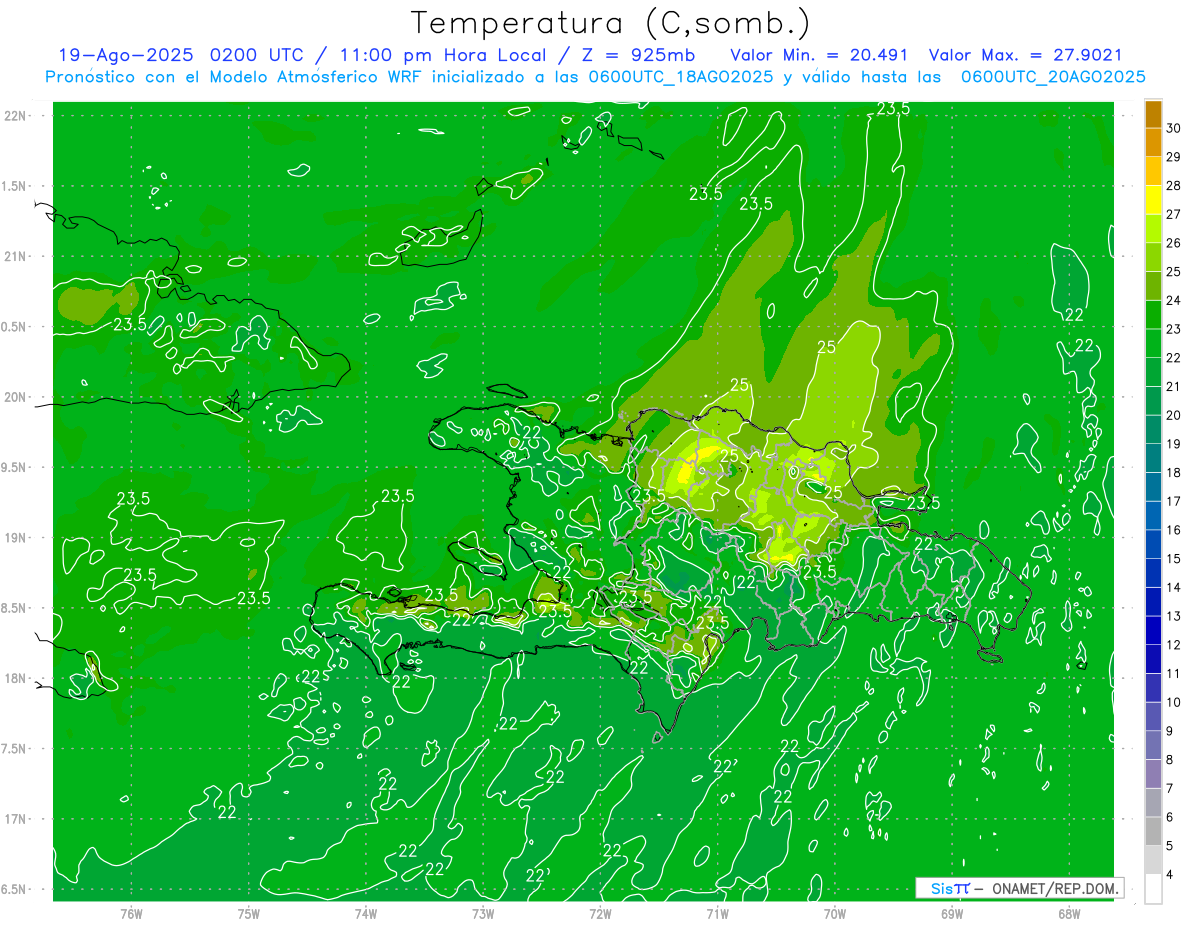Click the lime swatch between legend 26 and 27
This screenshot has height=927, width=1200.
(1153, 228)
